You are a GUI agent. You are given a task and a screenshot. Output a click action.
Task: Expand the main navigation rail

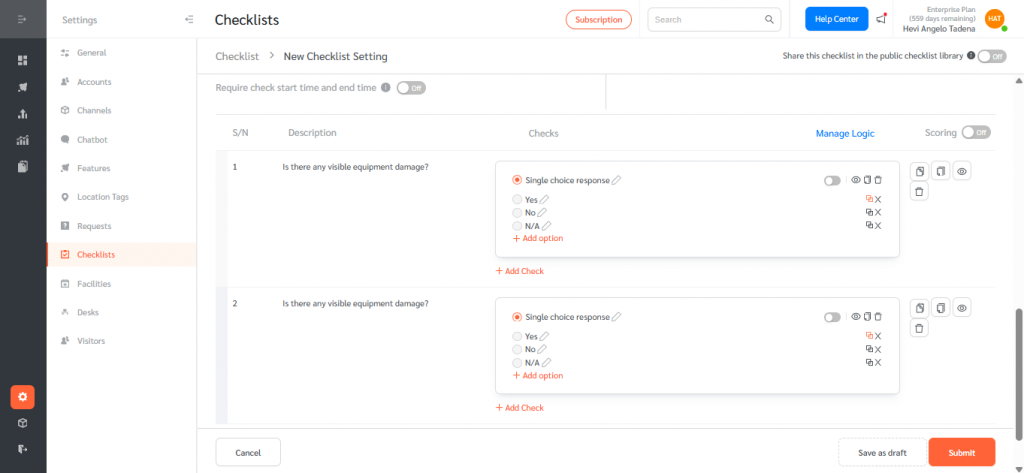click(x=22, y=20)
